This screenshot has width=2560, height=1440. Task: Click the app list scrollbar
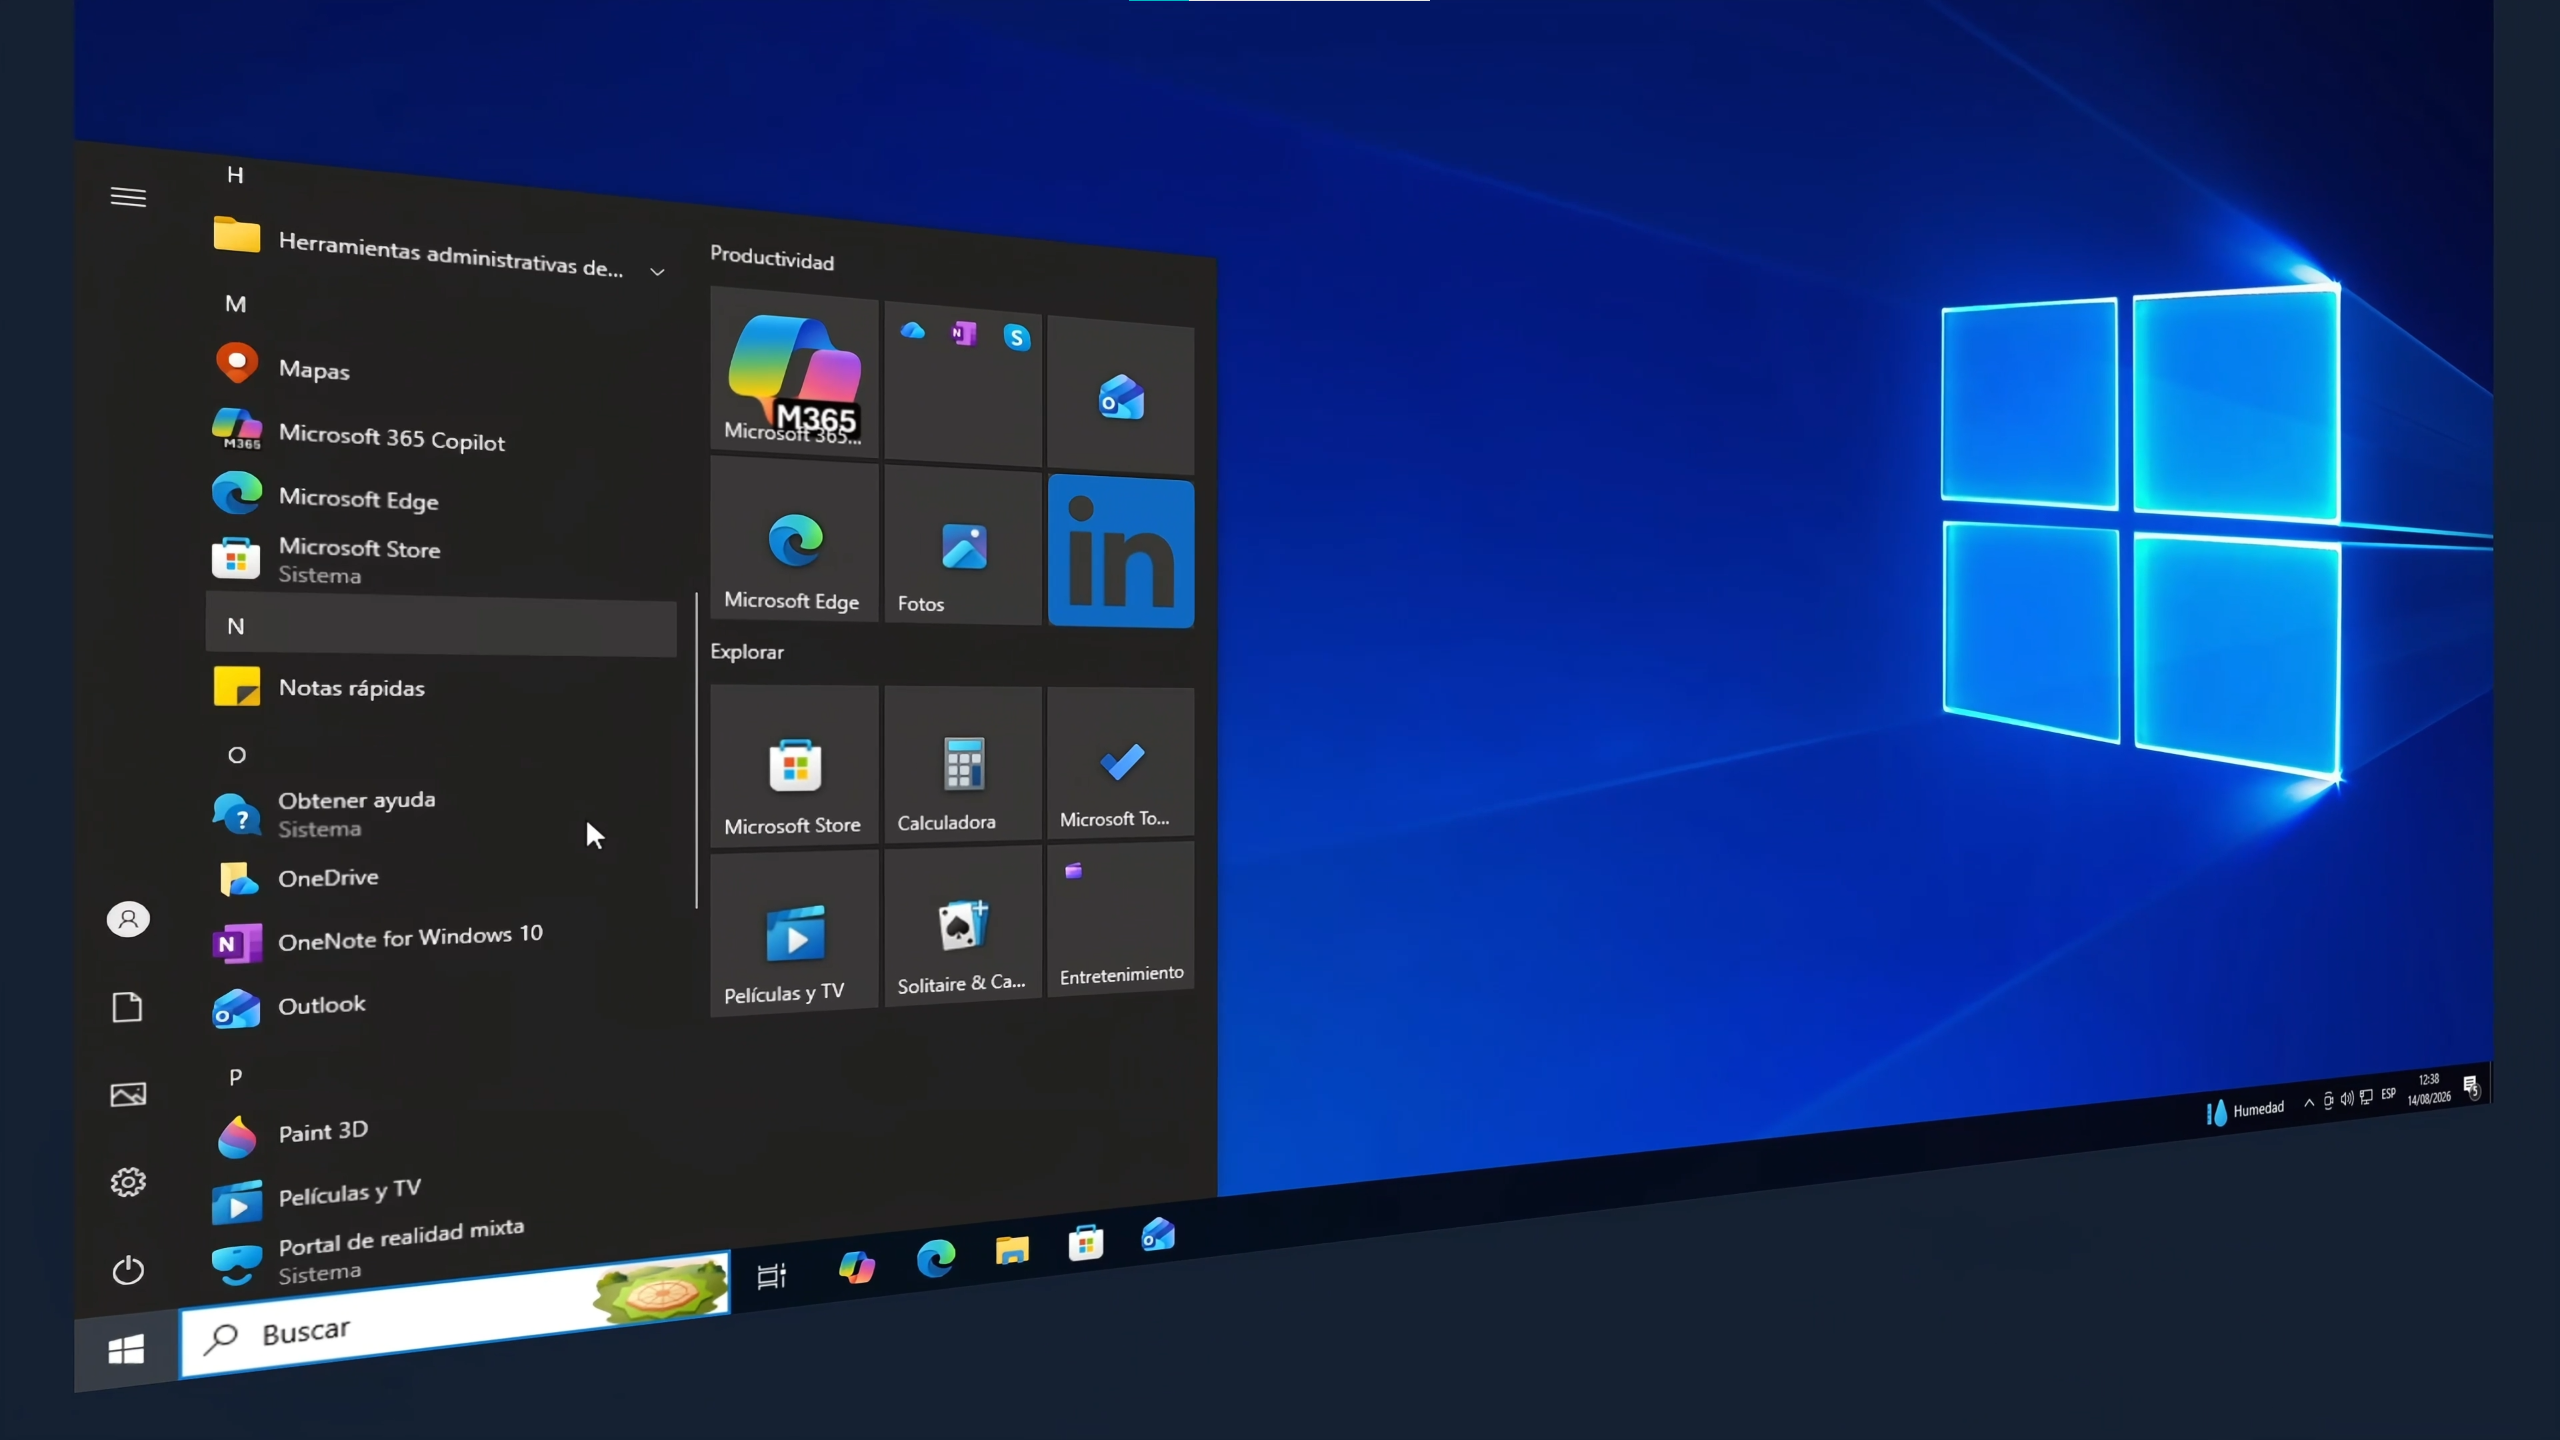pyautogui.click(x=696, y=750)
